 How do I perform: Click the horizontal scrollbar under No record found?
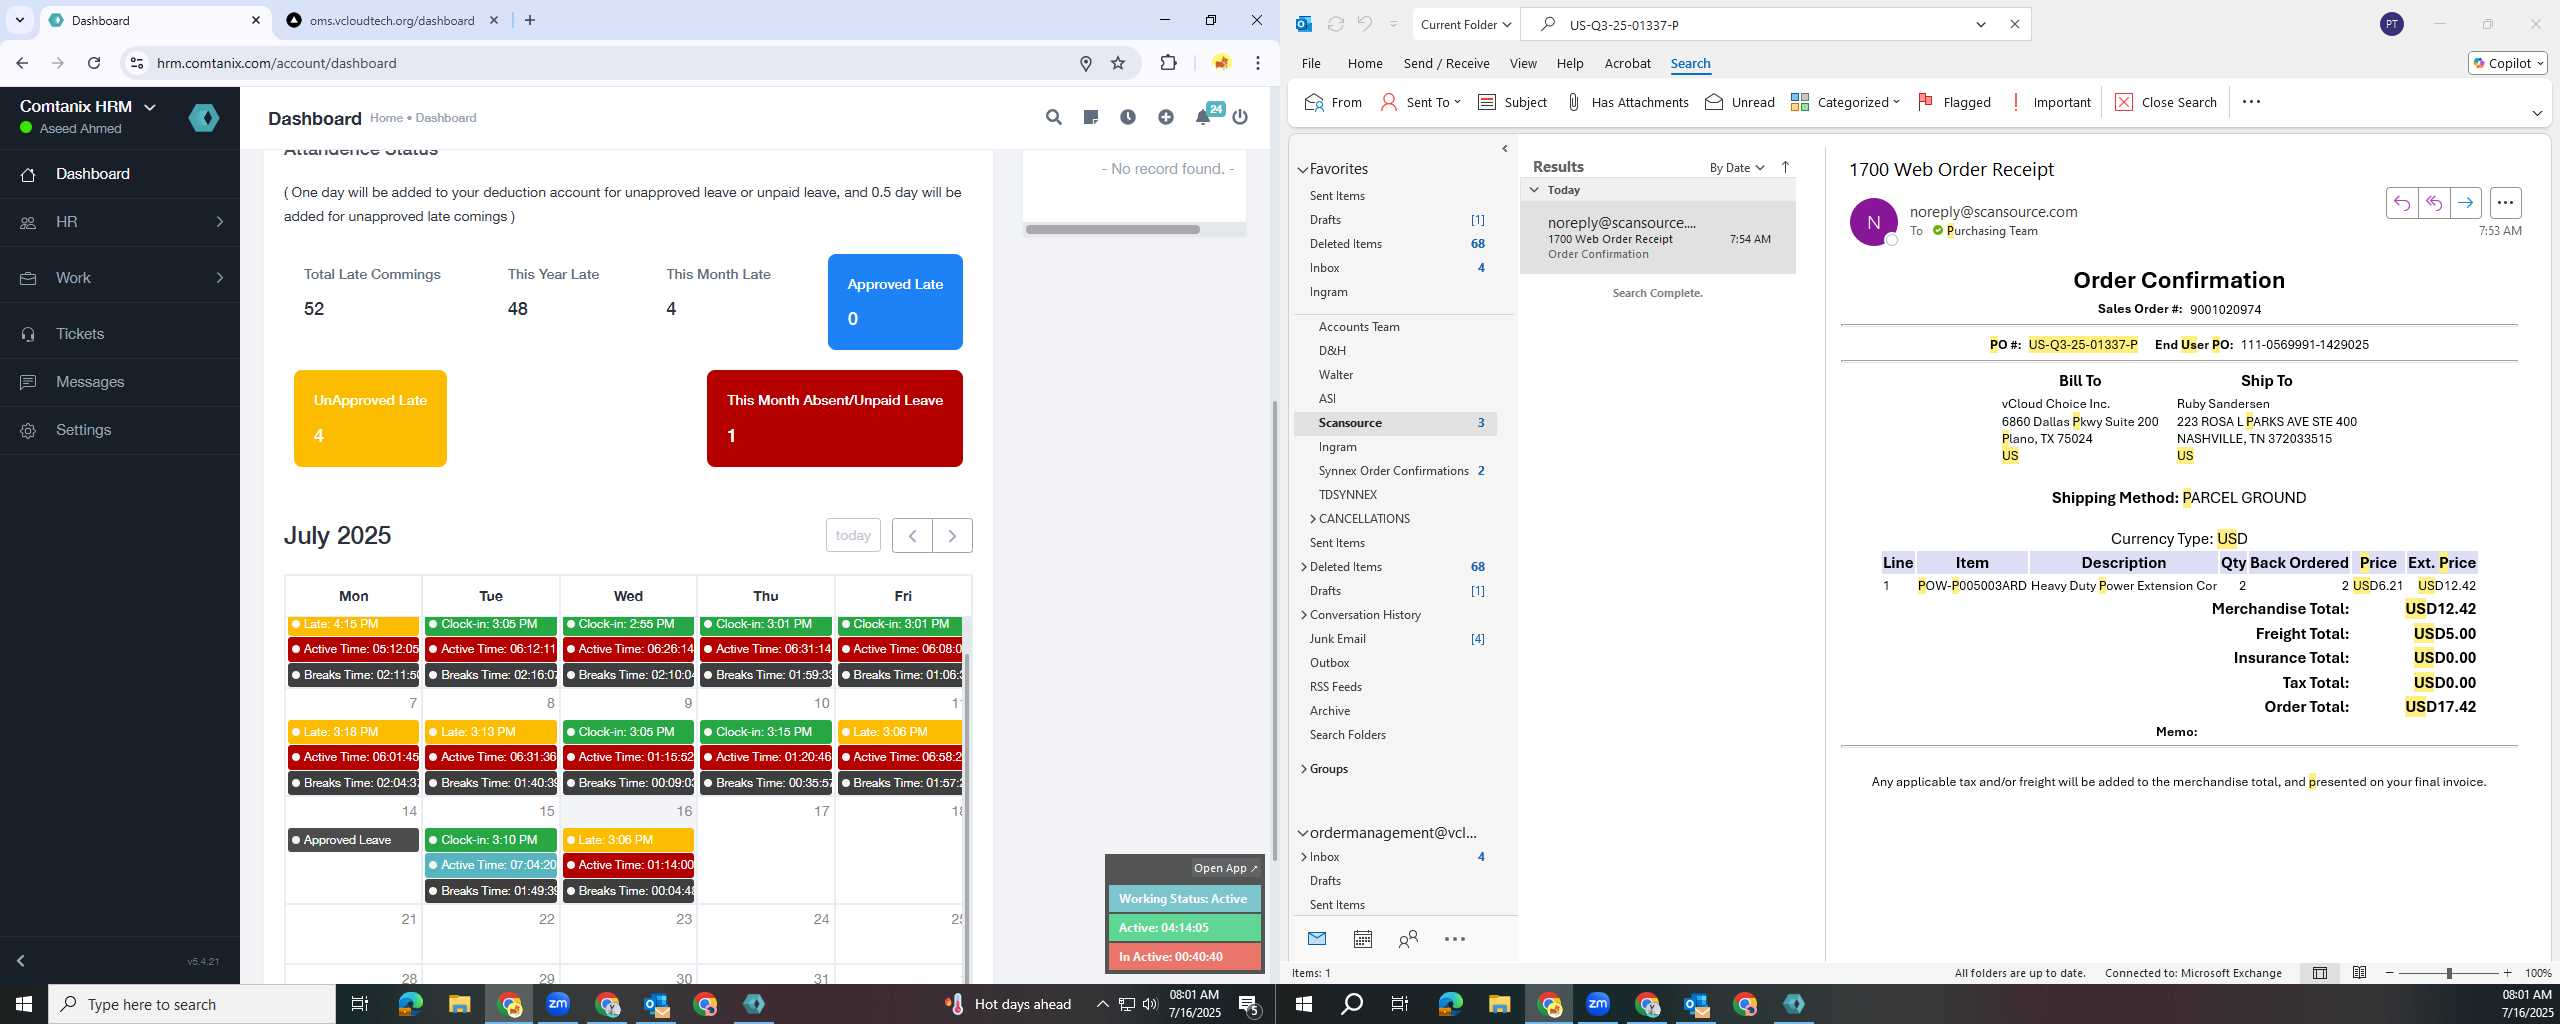tap(1112, 229)
